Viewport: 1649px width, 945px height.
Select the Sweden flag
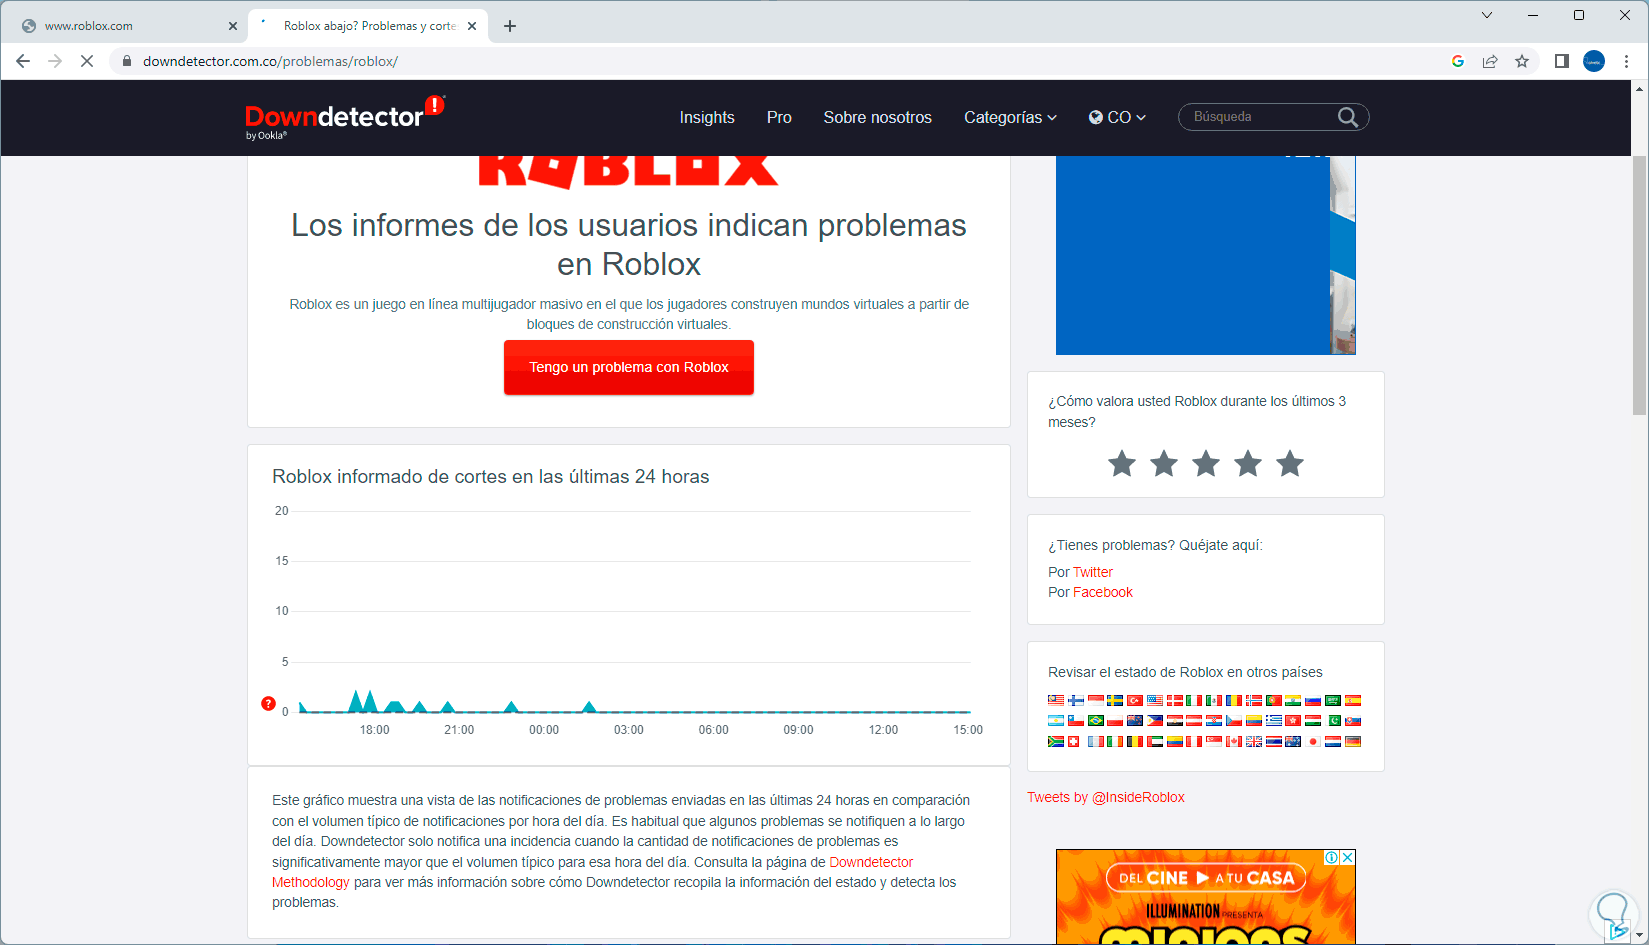pyautogui.click(x=1115, y=700)
